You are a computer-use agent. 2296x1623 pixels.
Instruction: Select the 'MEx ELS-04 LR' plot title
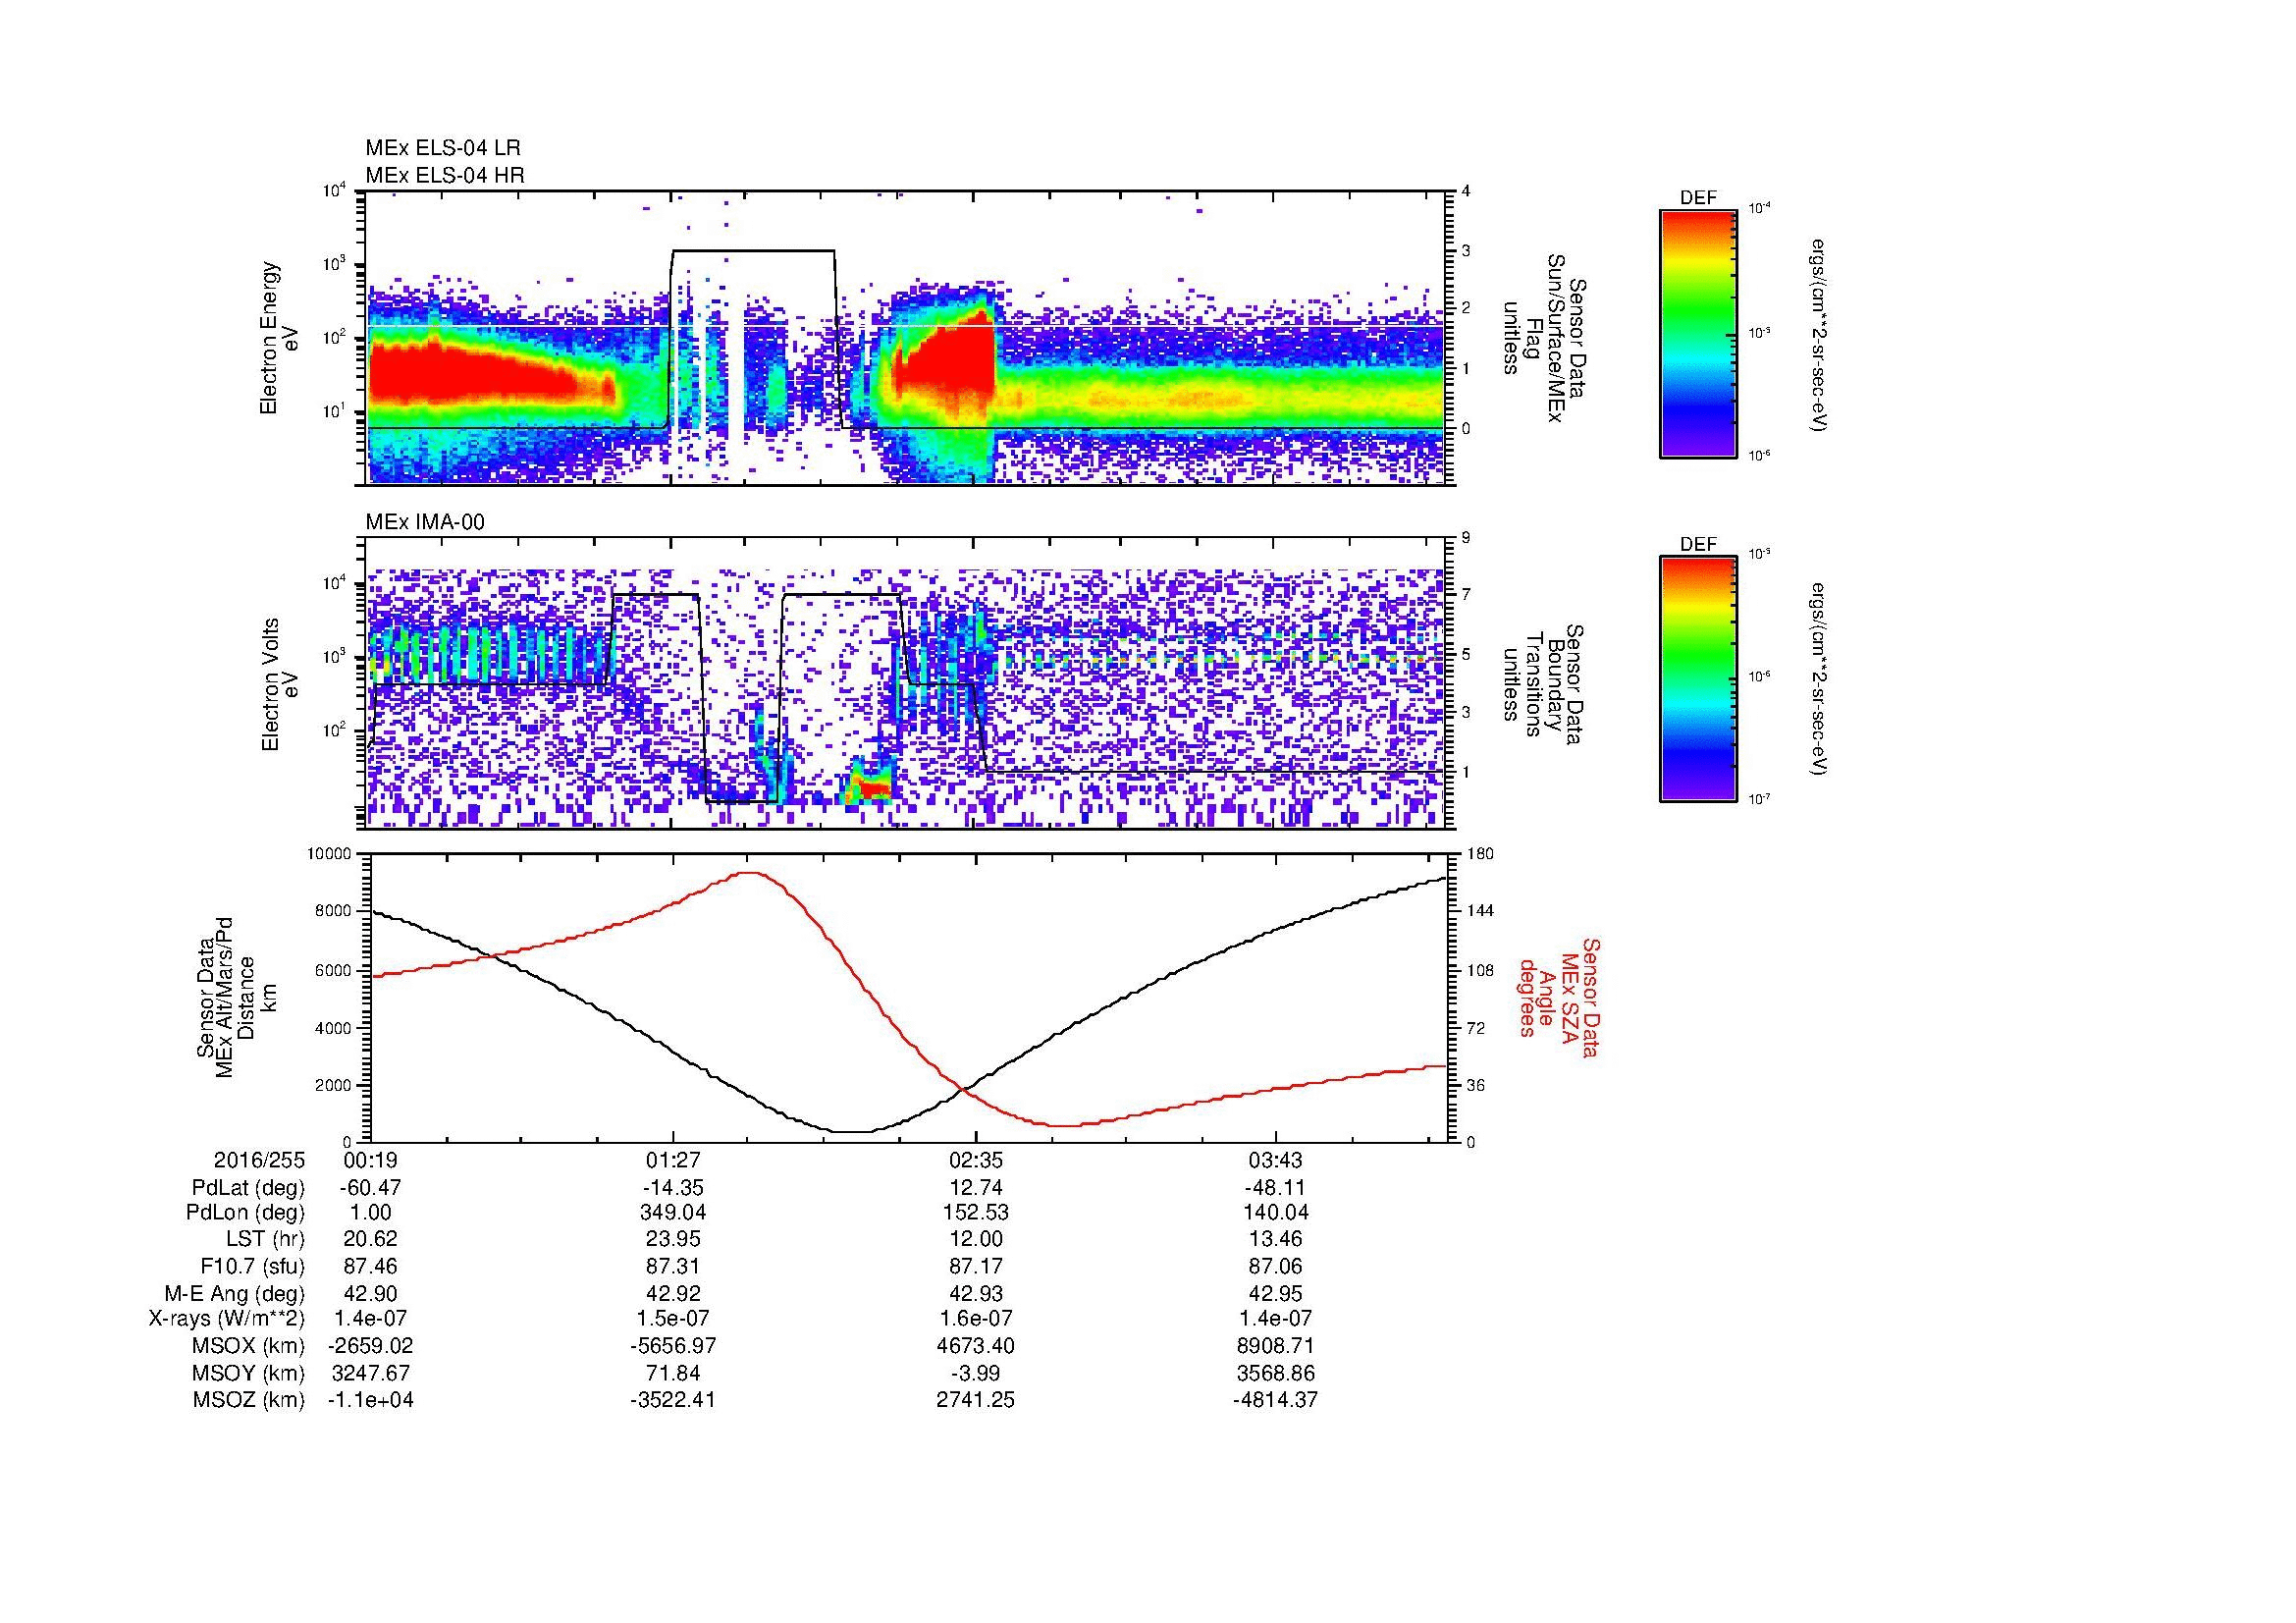click(442, 148)
